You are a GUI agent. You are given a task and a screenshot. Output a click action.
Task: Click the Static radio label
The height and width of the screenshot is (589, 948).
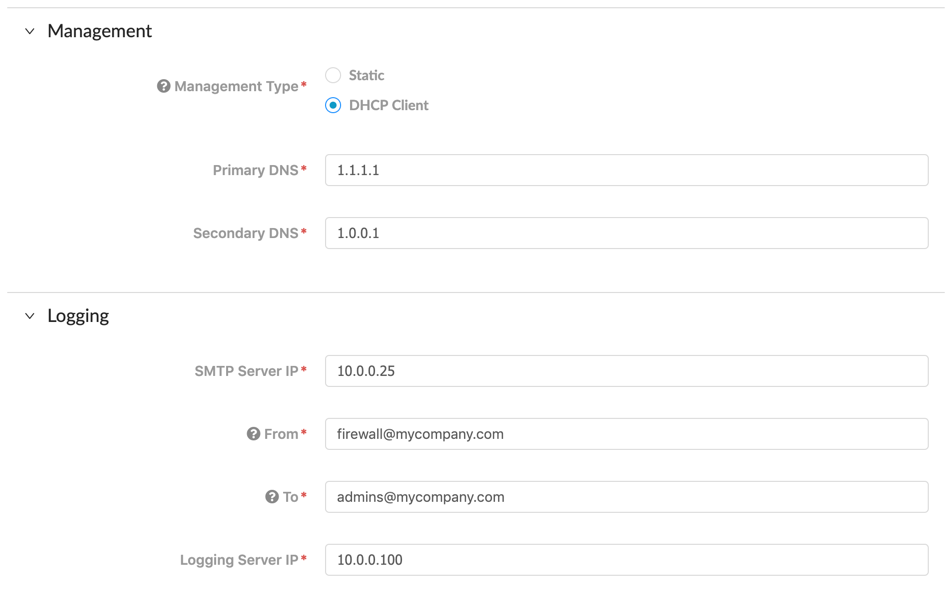click(x=367, y=75)
